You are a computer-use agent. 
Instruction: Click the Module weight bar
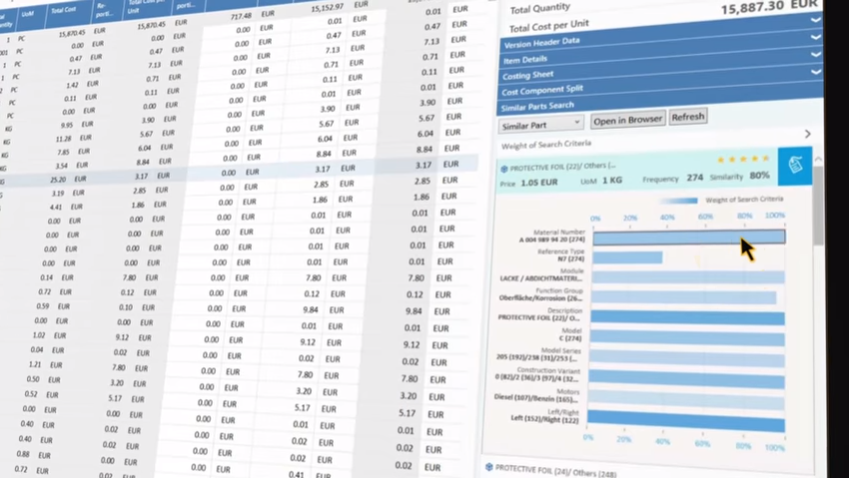(x=688, y=277)
